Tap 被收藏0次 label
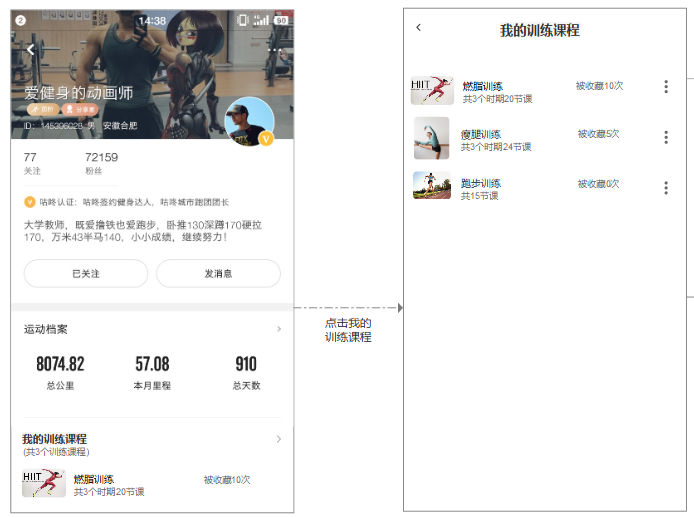694x518 pixels. click(x=598, y=184)
